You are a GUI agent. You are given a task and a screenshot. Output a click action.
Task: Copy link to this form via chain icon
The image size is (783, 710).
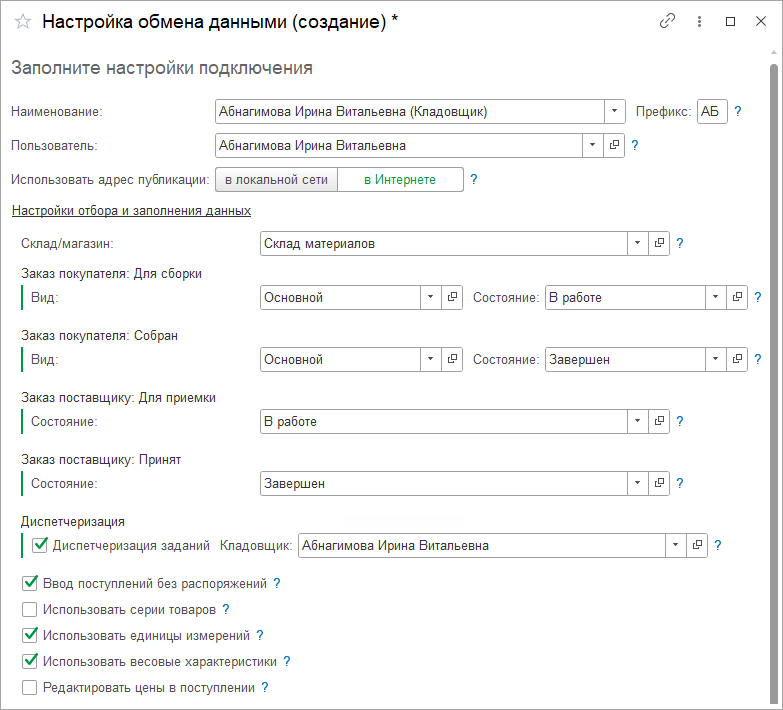tap(668, 21)
